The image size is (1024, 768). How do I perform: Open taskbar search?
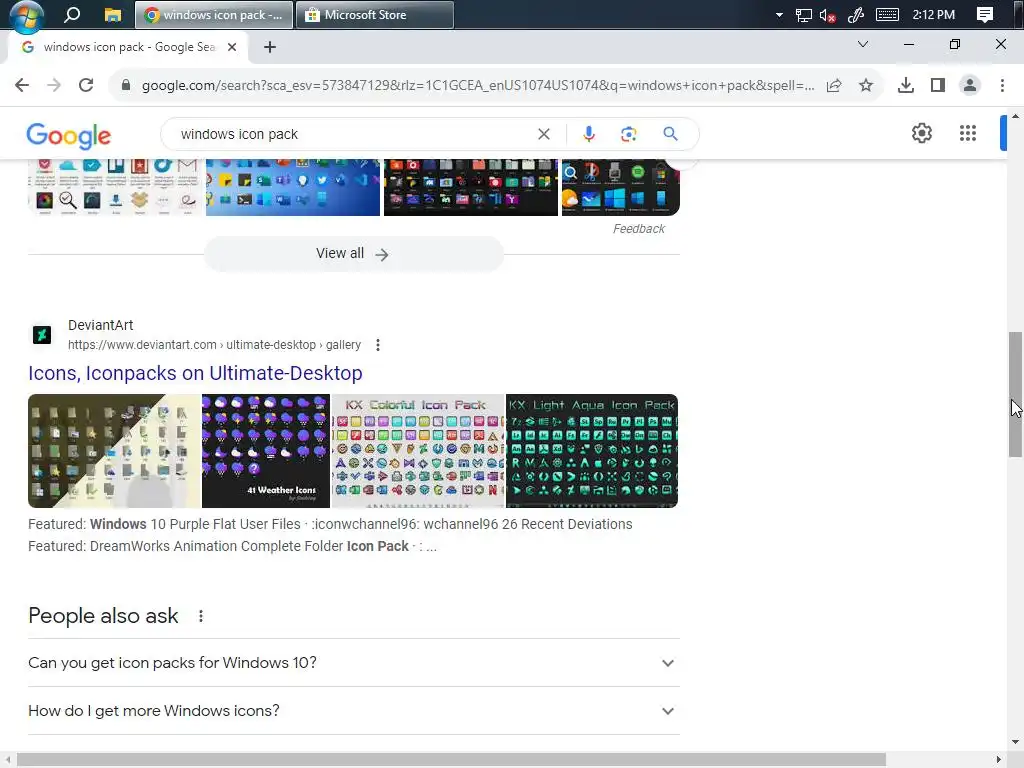72,14
